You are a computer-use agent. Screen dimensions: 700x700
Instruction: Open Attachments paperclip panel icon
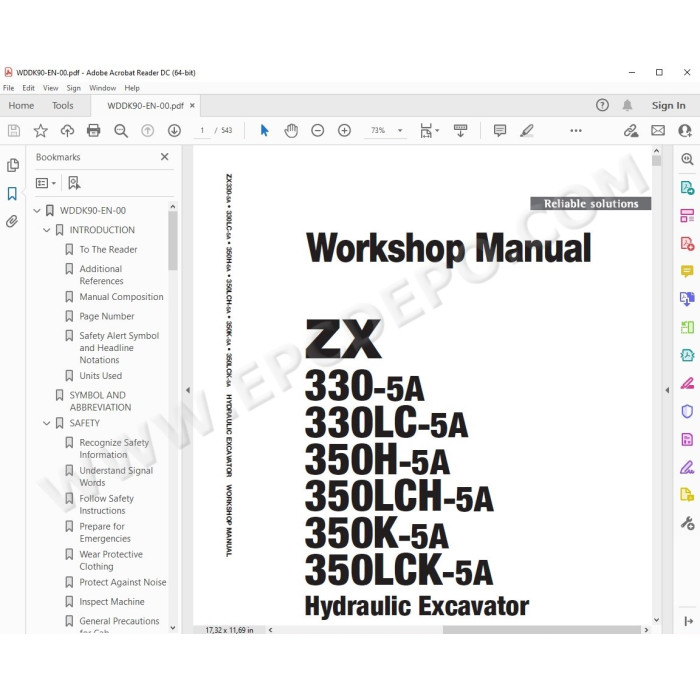click(x=12, y=221)
